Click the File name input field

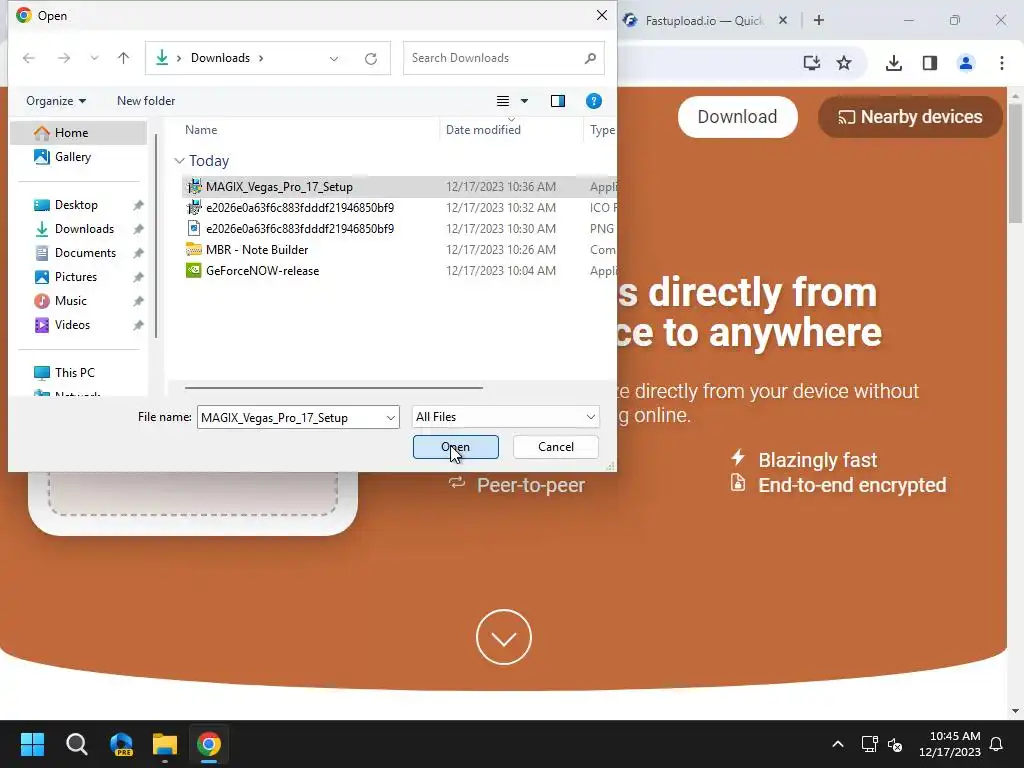click(x=291, y=417)
